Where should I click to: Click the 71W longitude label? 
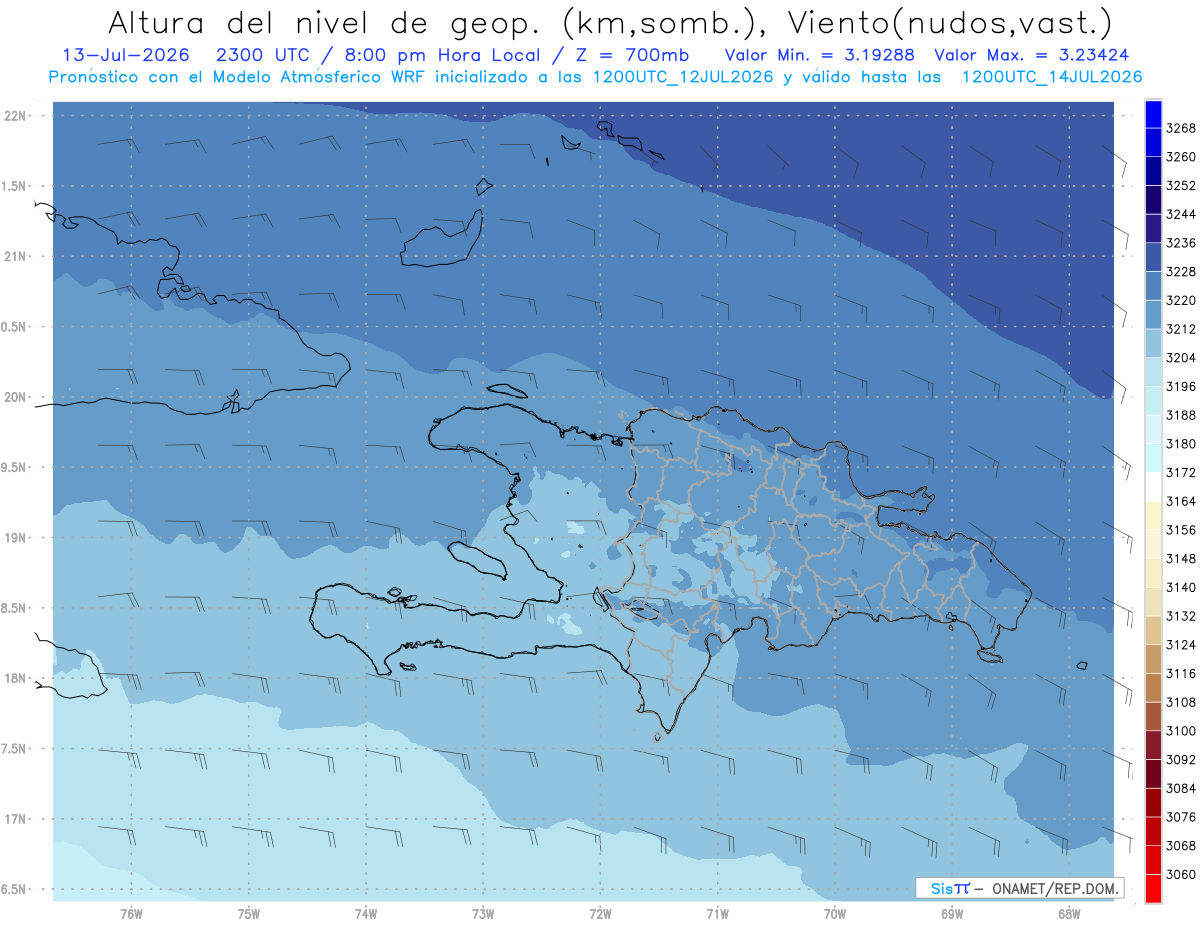717,913
